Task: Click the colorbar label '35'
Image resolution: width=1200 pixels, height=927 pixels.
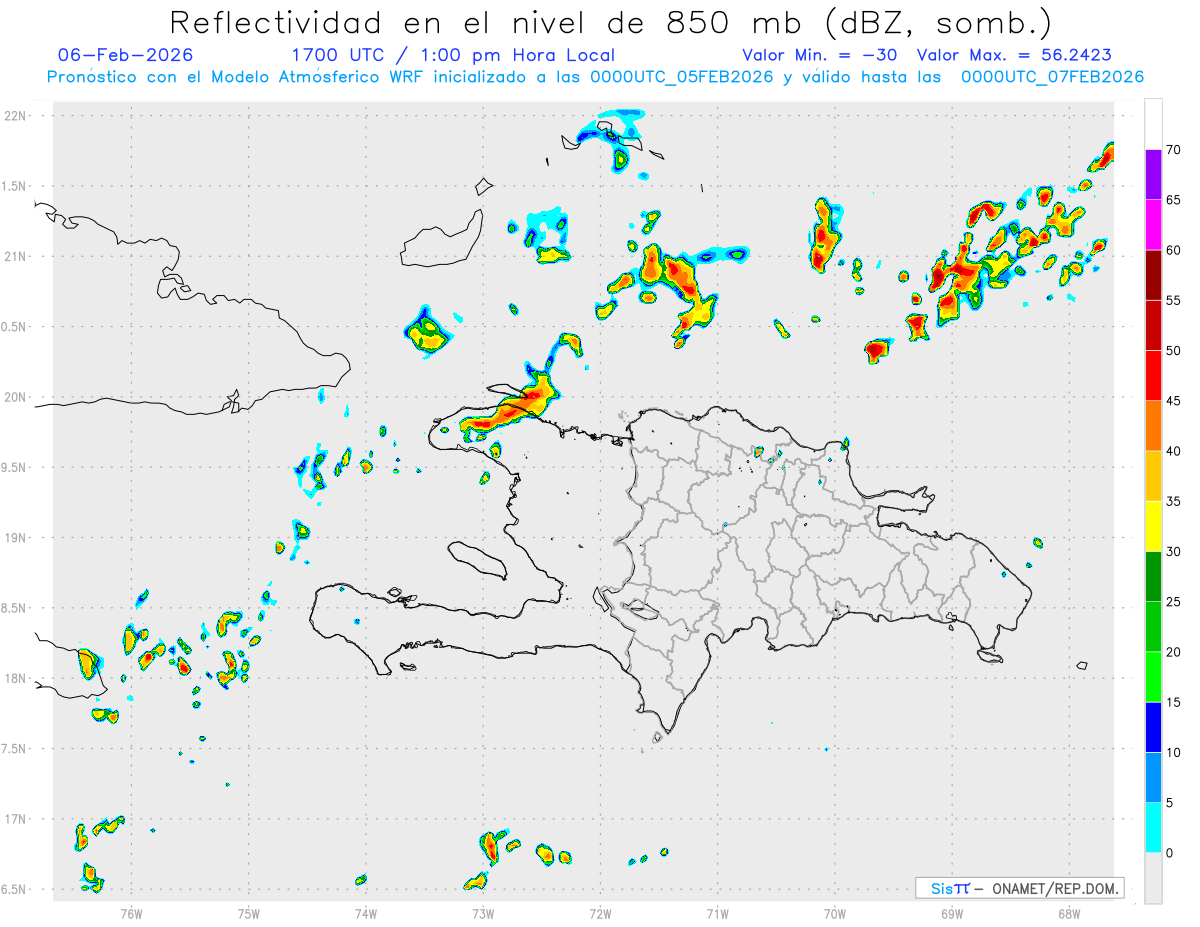Action: pyautogui.click(x=1173, y=501)
